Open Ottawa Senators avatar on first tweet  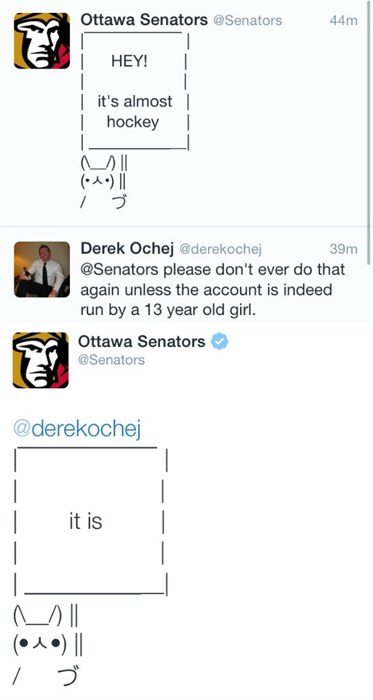[42, 41]
